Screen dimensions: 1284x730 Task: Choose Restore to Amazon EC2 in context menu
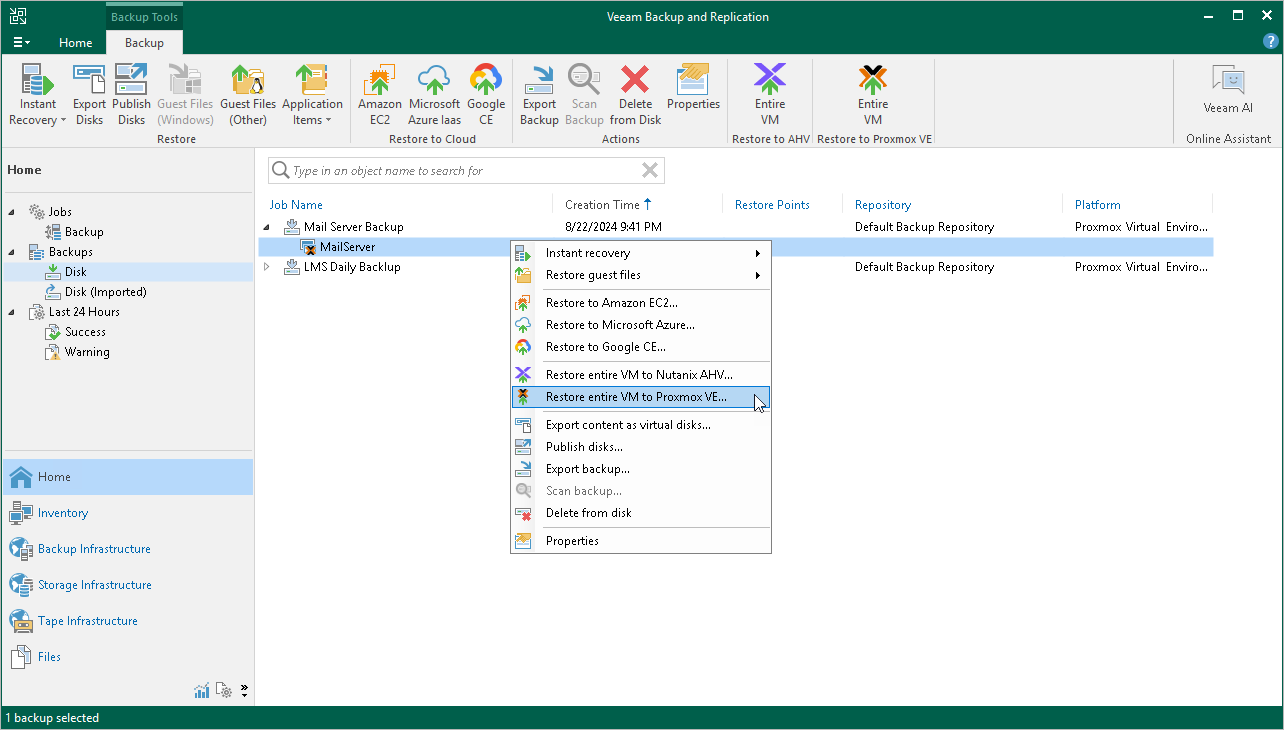(x=641, y=303)
